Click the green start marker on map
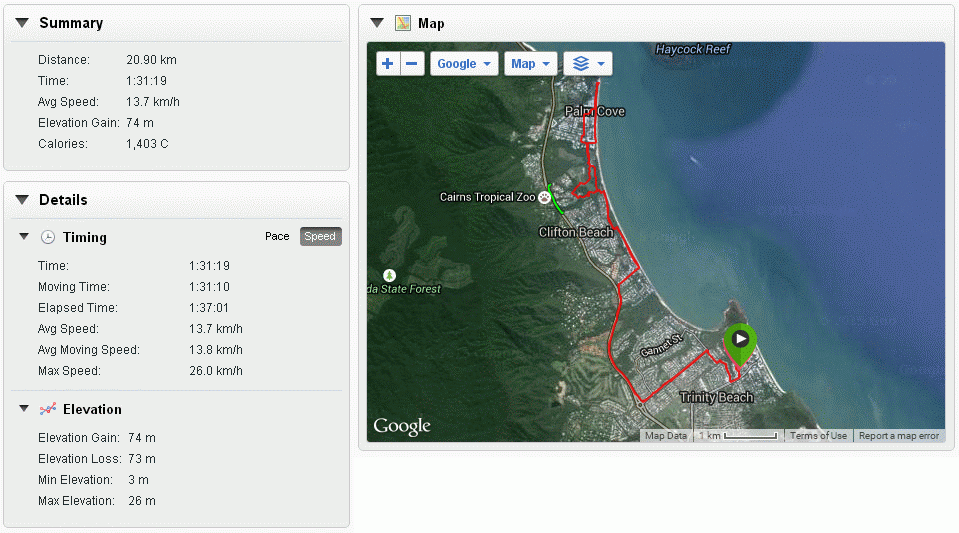959x533 pixels. coord(740,343)
